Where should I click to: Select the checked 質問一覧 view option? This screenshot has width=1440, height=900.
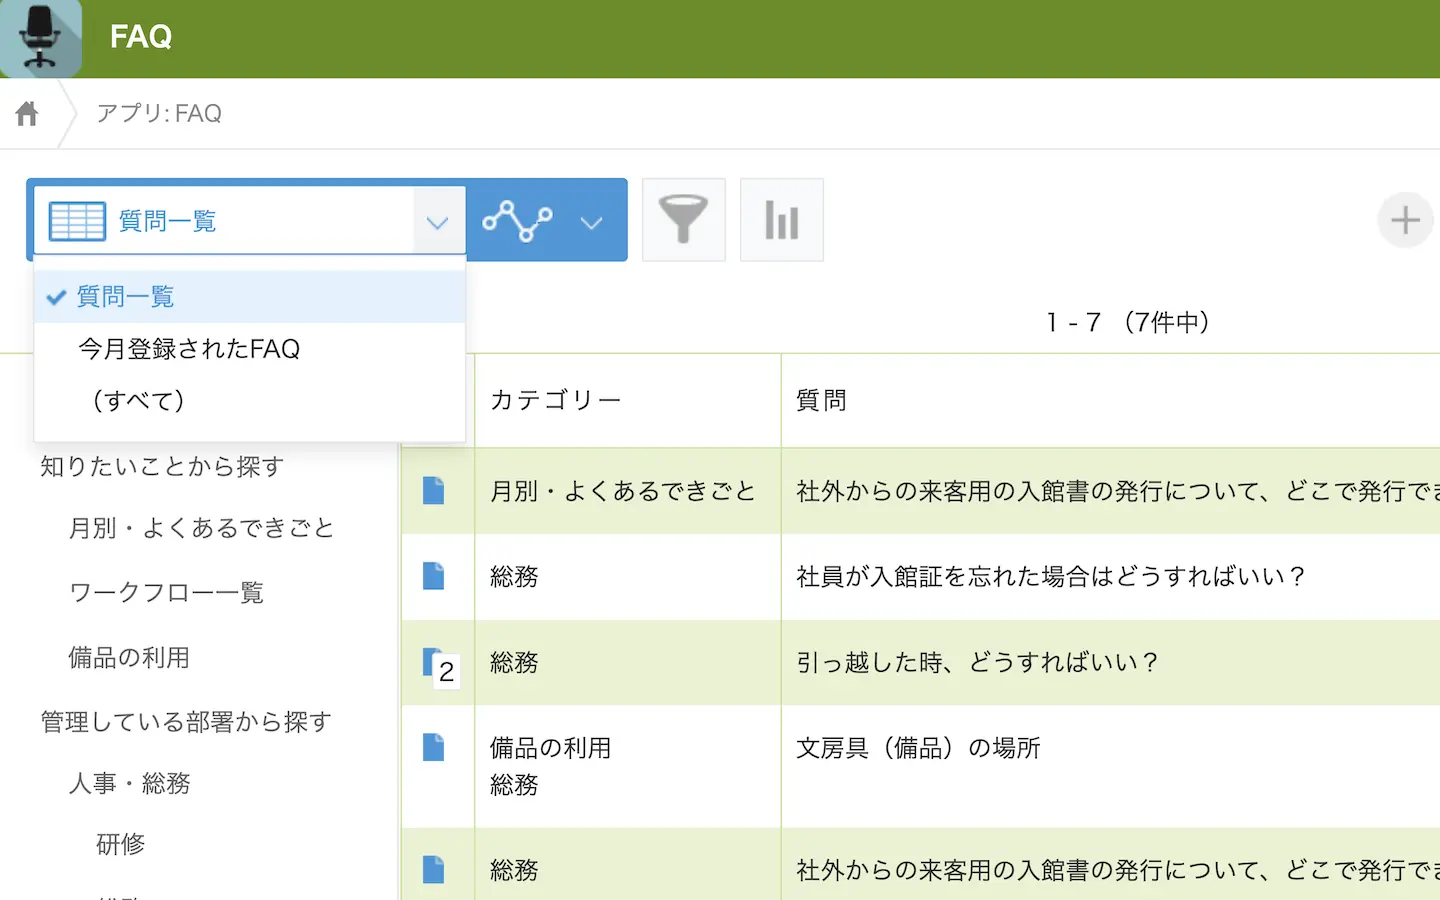point(126,297)
